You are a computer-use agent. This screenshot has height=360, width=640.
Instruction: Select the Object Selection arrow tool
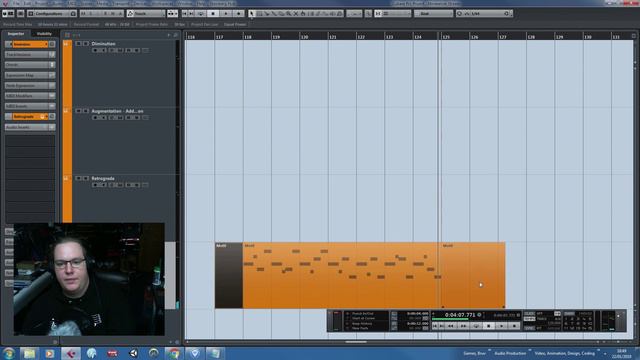(x=251, y=13)
